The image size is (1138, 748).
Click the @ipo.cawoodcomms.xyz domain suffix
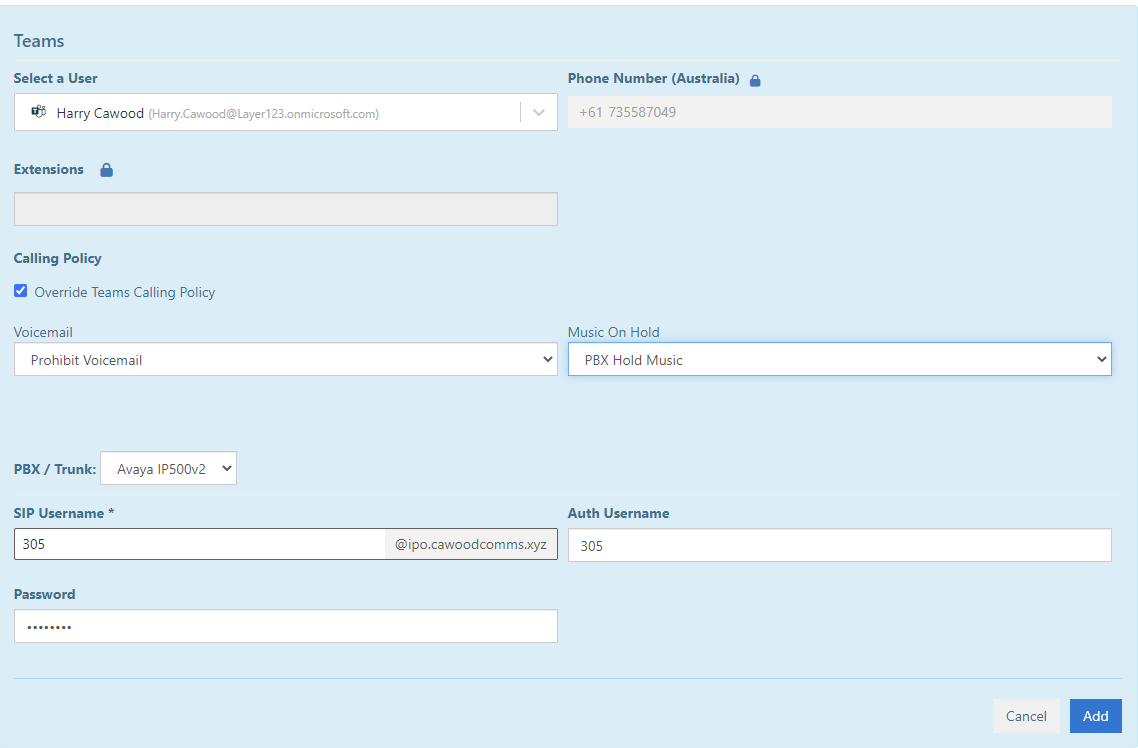[x=471, y=544]
